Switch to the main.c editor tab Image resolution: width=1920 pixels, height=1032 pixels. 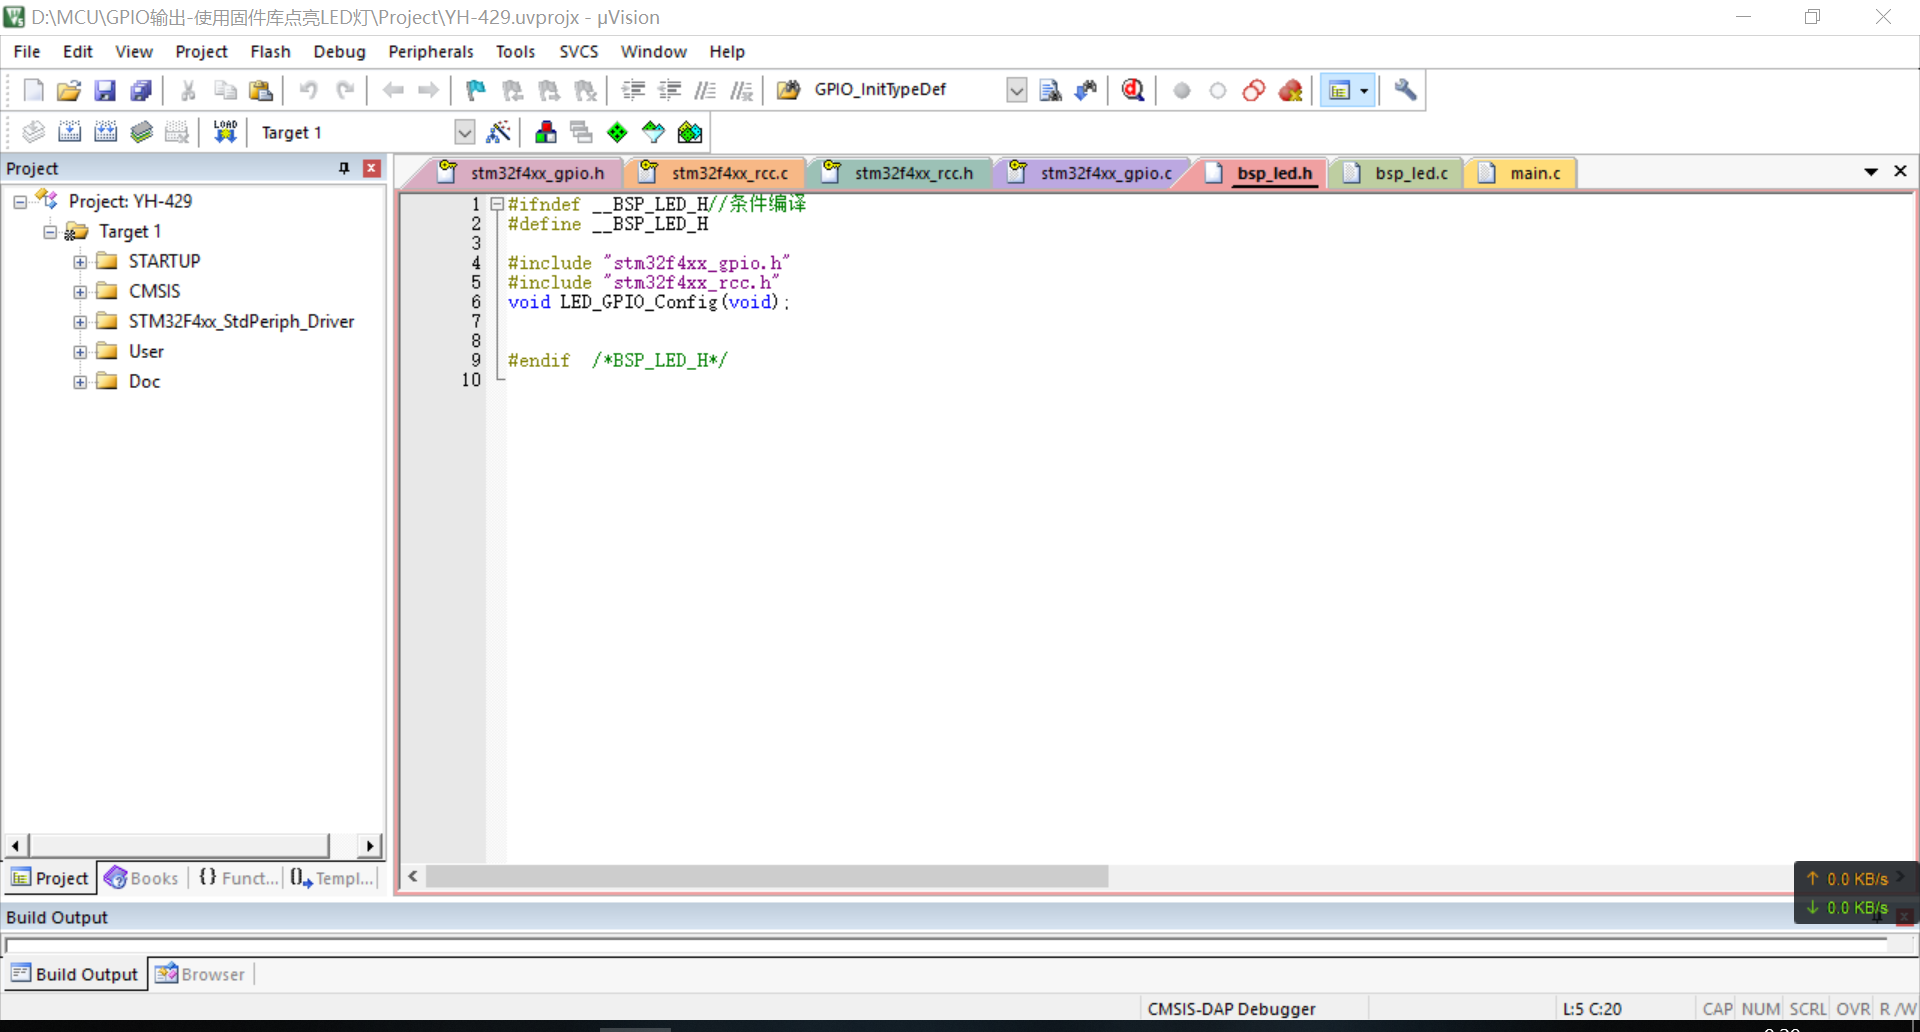tap(1534, 173)
